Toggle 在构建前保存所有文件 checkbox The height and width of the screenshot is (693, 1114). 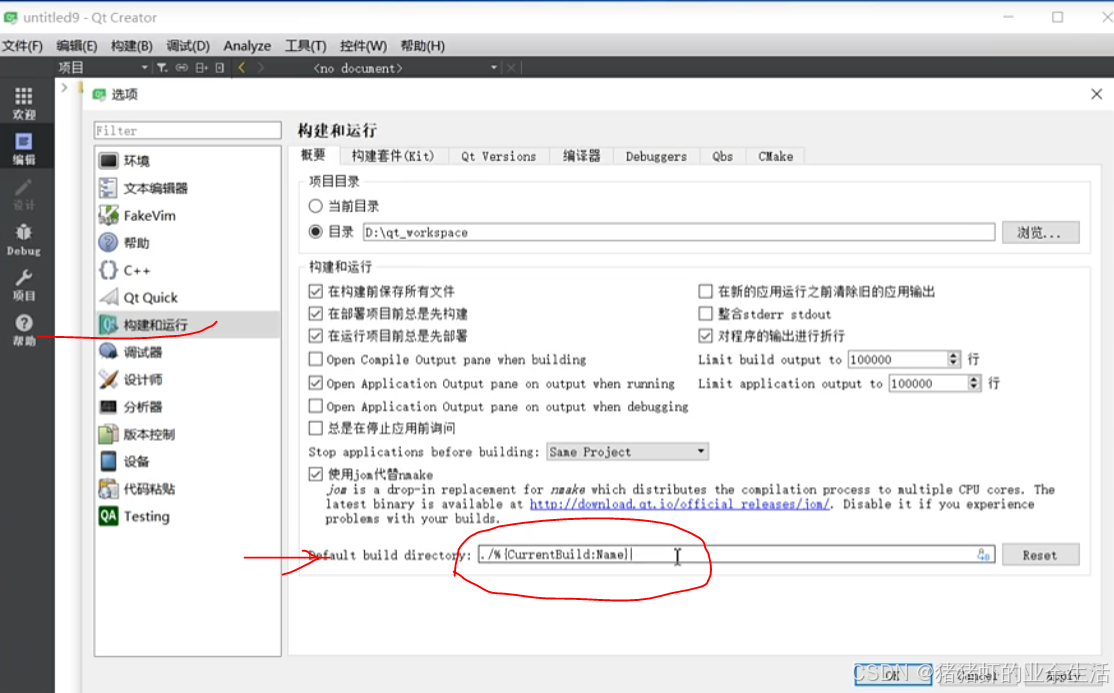pos(315,291)
